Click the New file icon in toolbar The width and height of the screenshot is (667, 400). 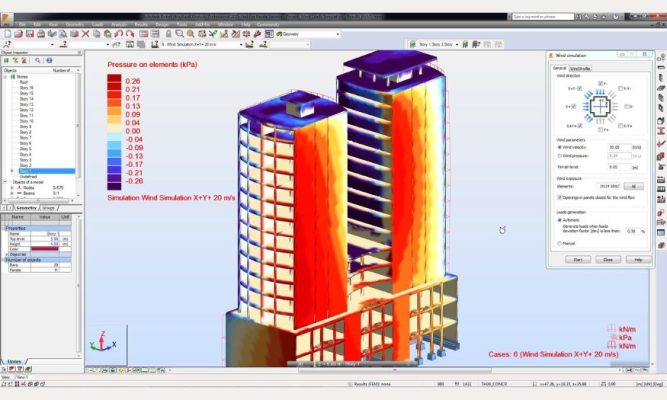6,33
